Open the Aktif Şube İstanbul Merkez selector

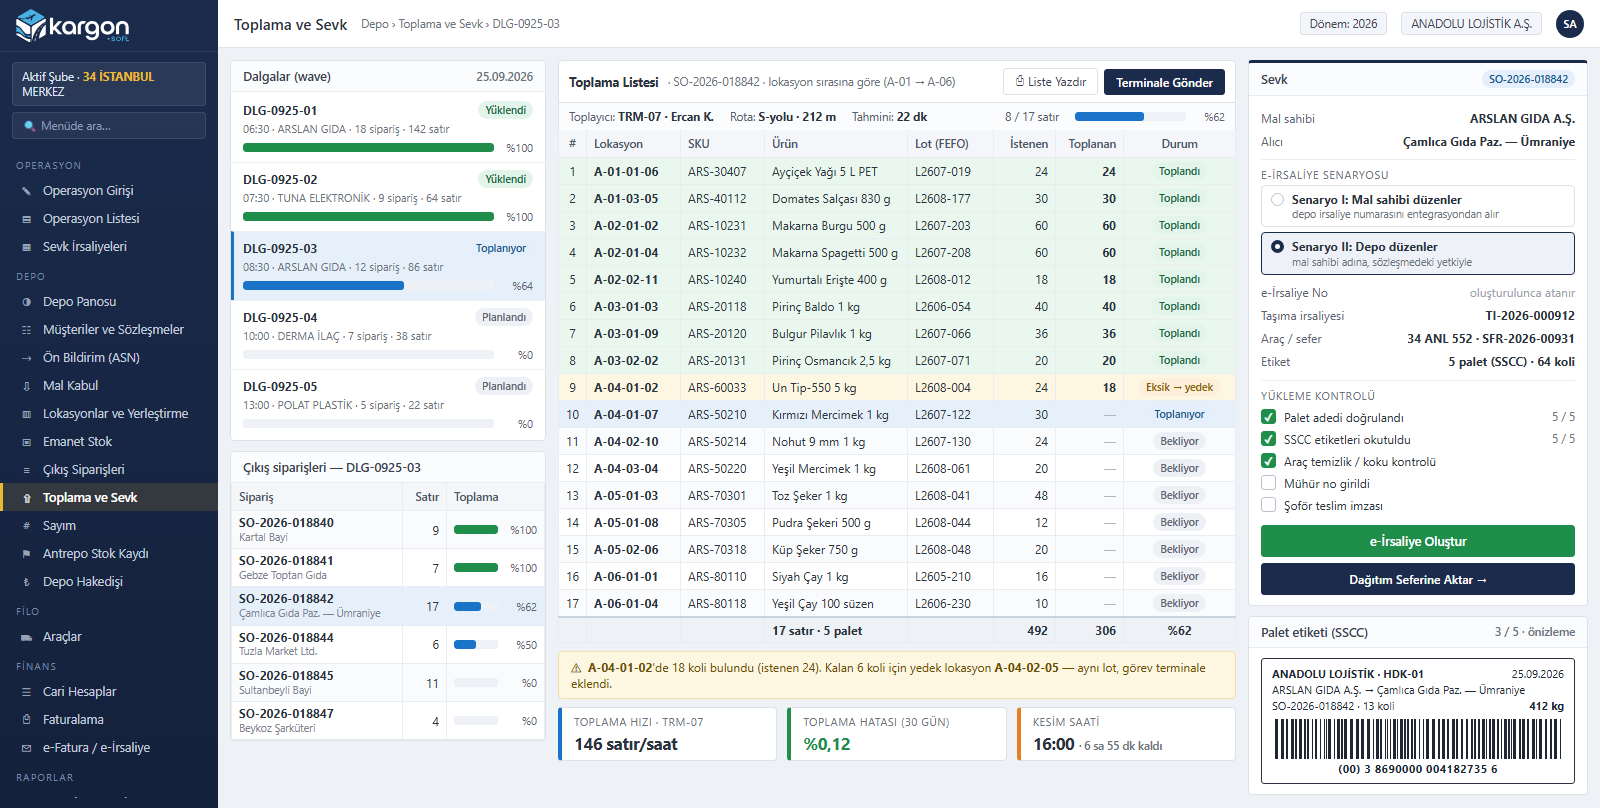coord(109,84)
